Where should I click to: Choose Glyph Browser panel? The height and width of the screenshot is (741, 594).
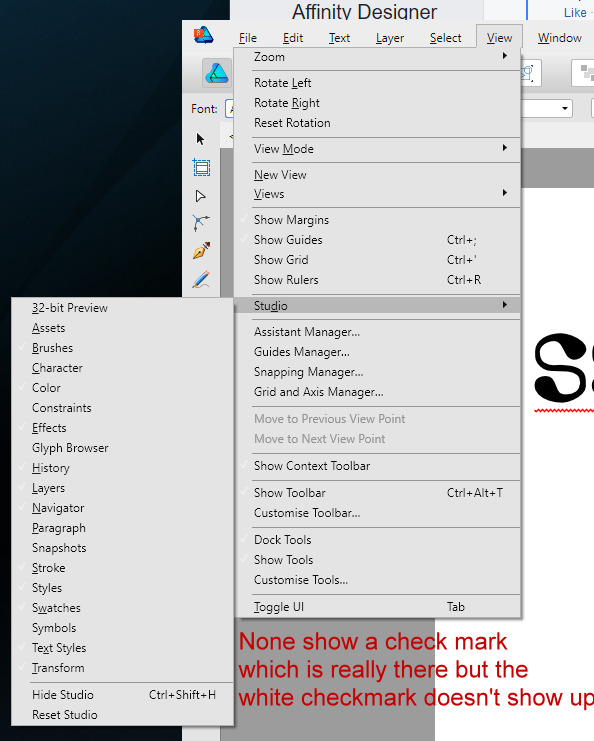tap(122, 448)
